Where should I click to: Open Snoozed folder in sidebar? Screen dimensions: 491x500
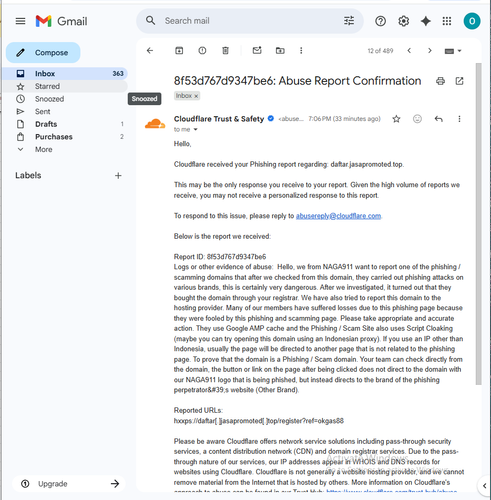pyautogui.click(x=65, y=99)
